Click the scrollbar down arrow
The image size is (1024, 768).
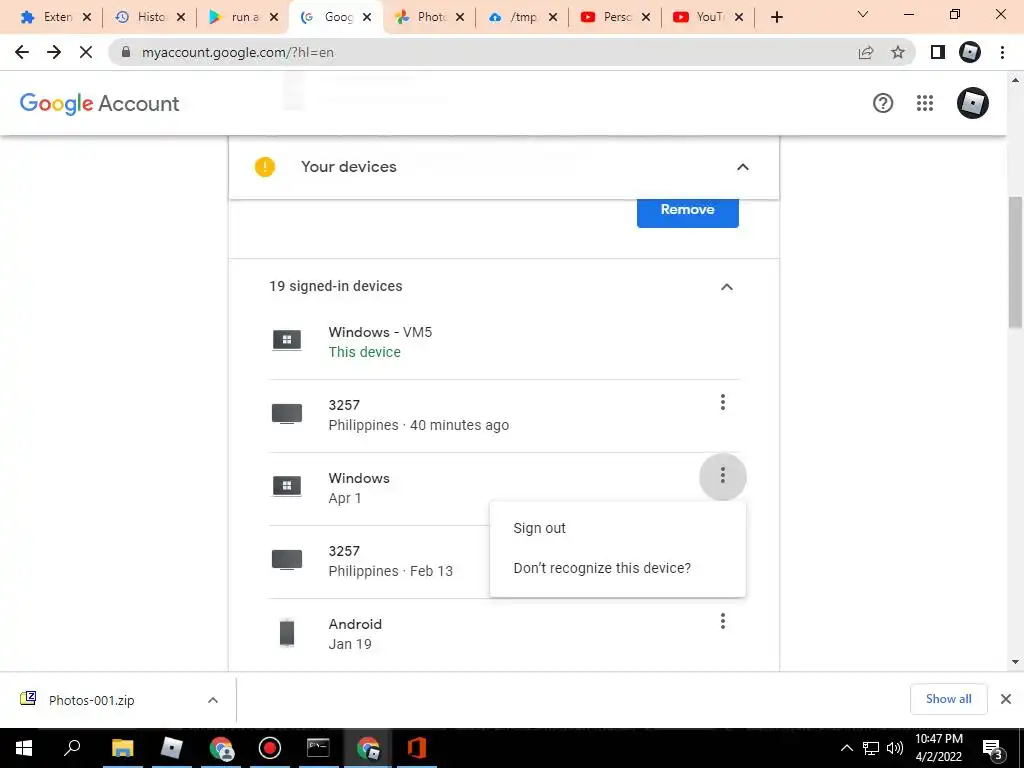click(x=1015, y=662)
